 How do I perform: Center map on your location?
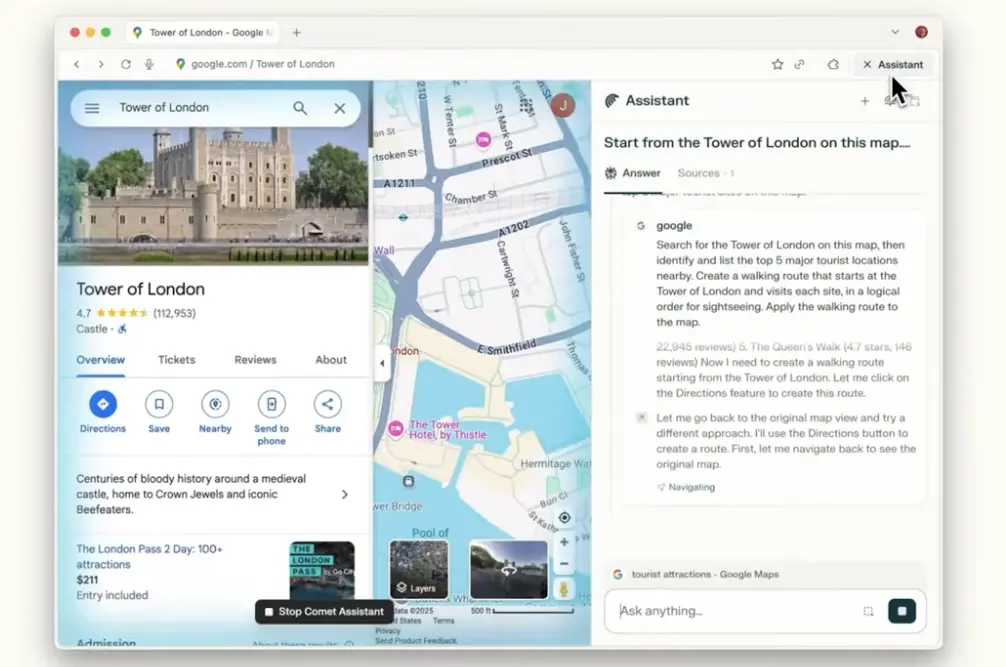[564, 517]
